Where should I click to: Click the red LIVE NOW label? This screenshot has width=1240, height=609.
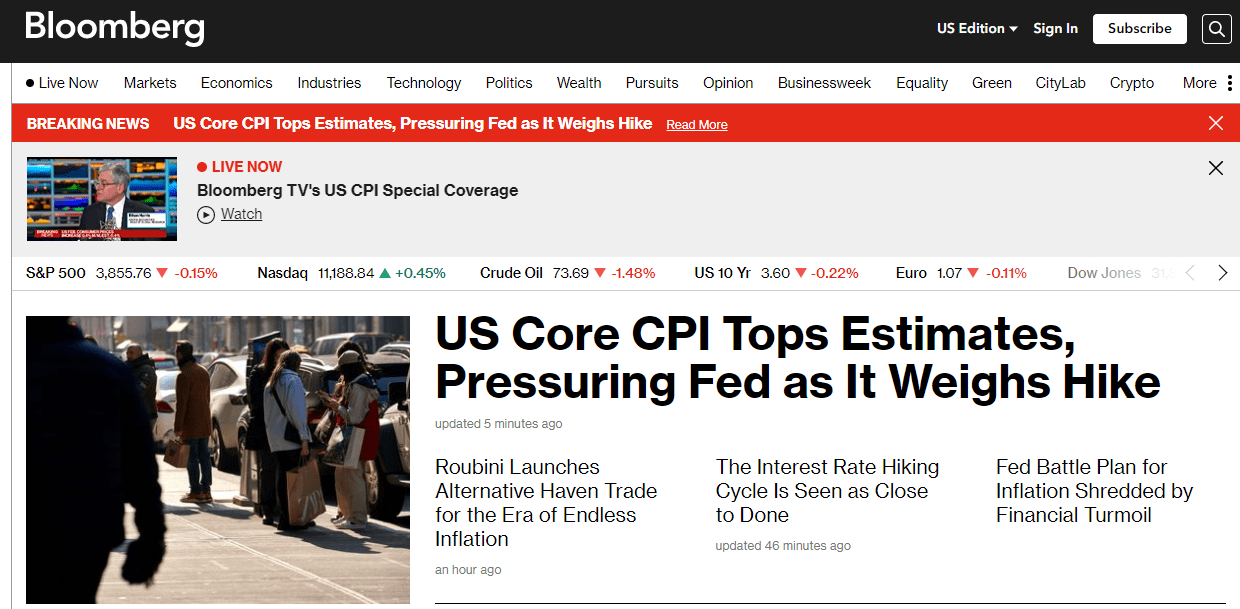pos(240,167)
